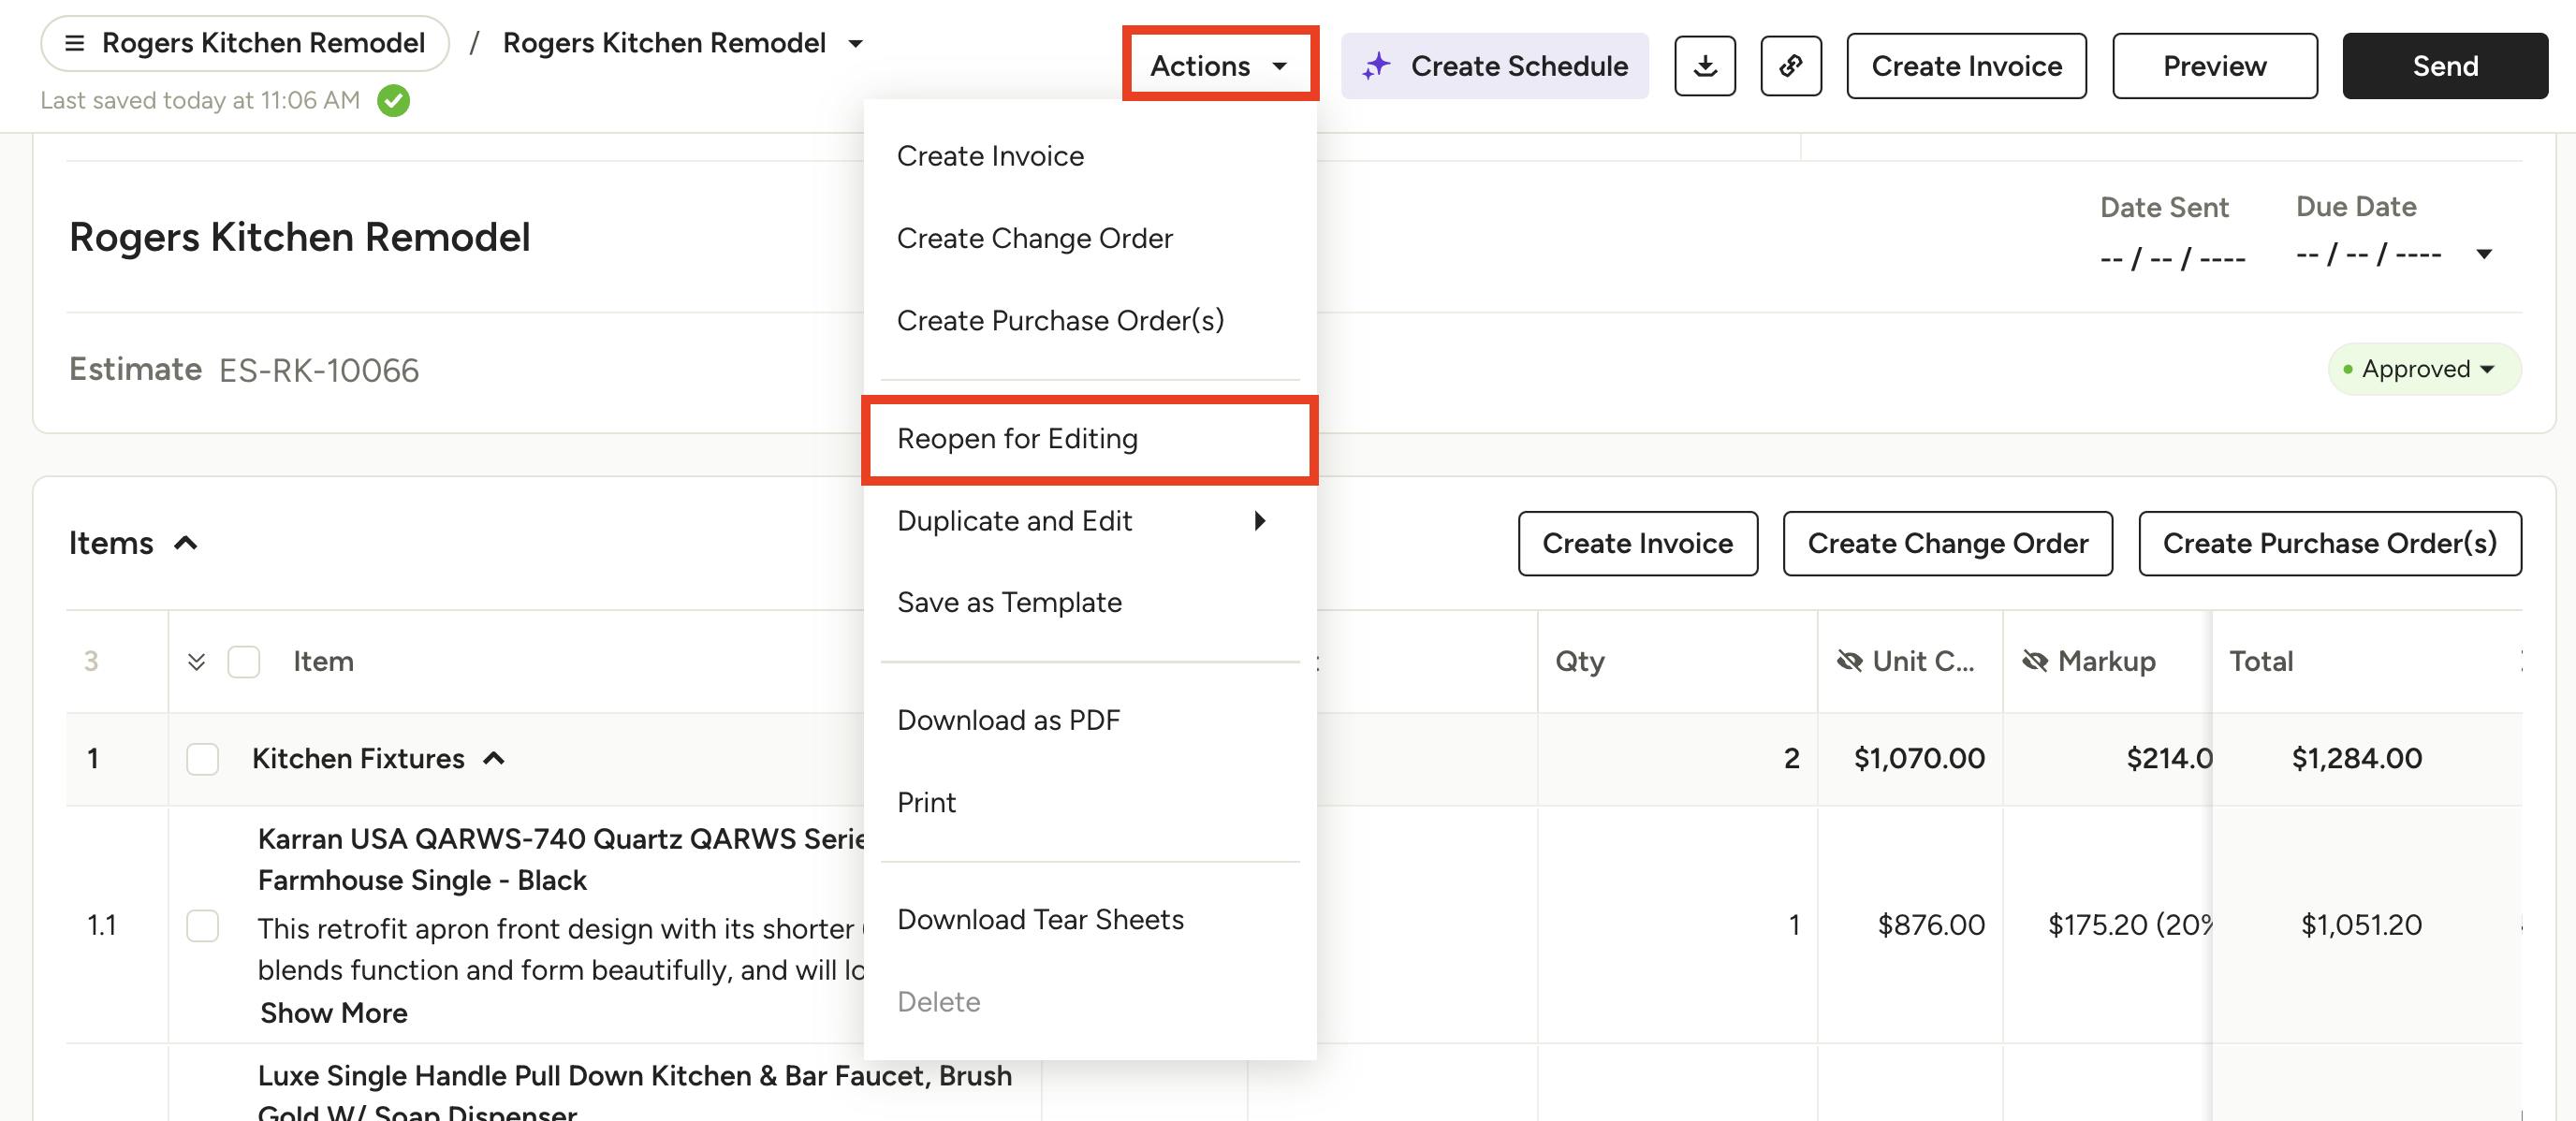Viewport: 2576px width, 1121px height.
Task: Click the Item column header label
Action: (x=323, y=661)
